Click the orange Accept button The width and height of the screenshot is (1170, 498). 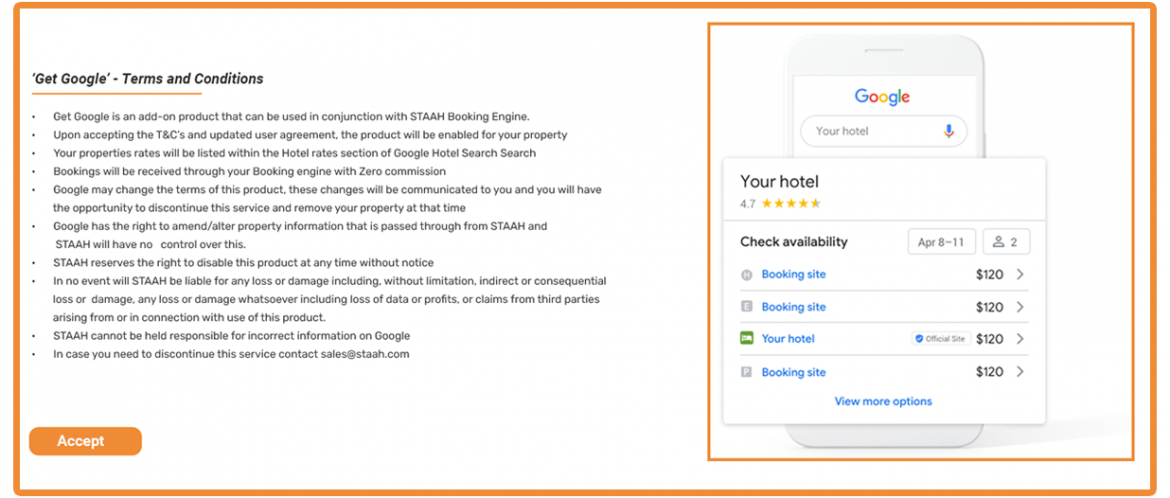tap(85, 441)
